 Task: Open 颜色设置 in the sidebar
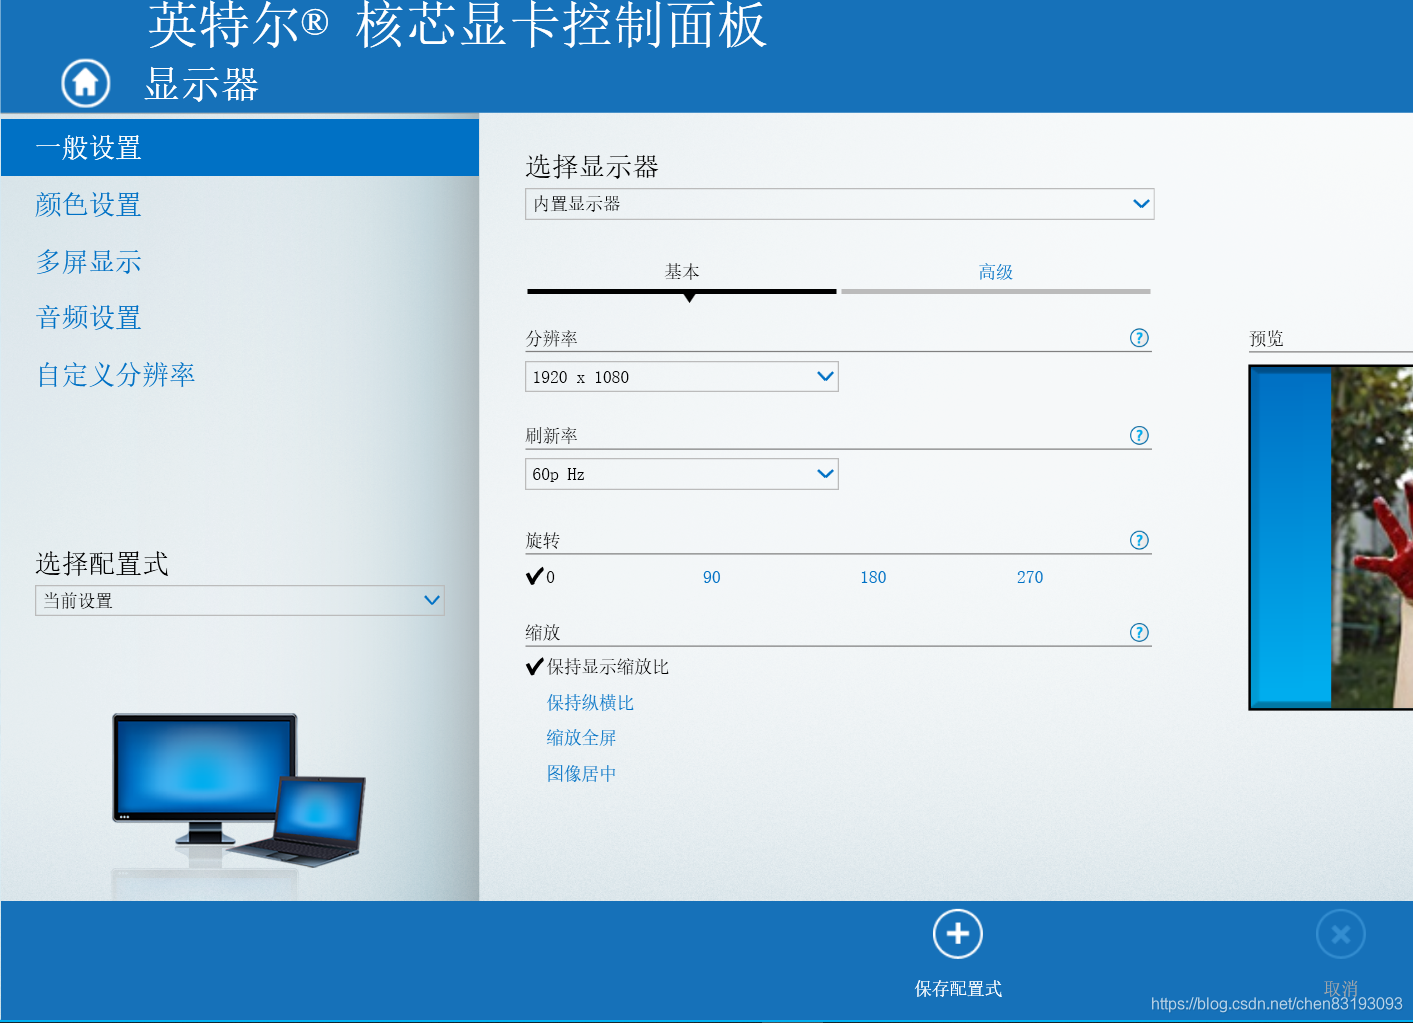click(x=88, y=205)
